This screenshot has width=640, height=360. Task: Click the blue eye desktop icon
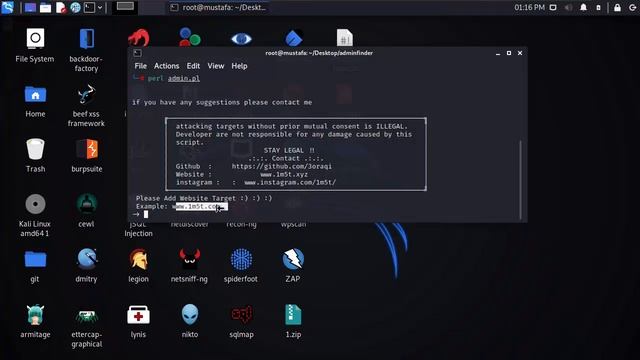(241, 39)
